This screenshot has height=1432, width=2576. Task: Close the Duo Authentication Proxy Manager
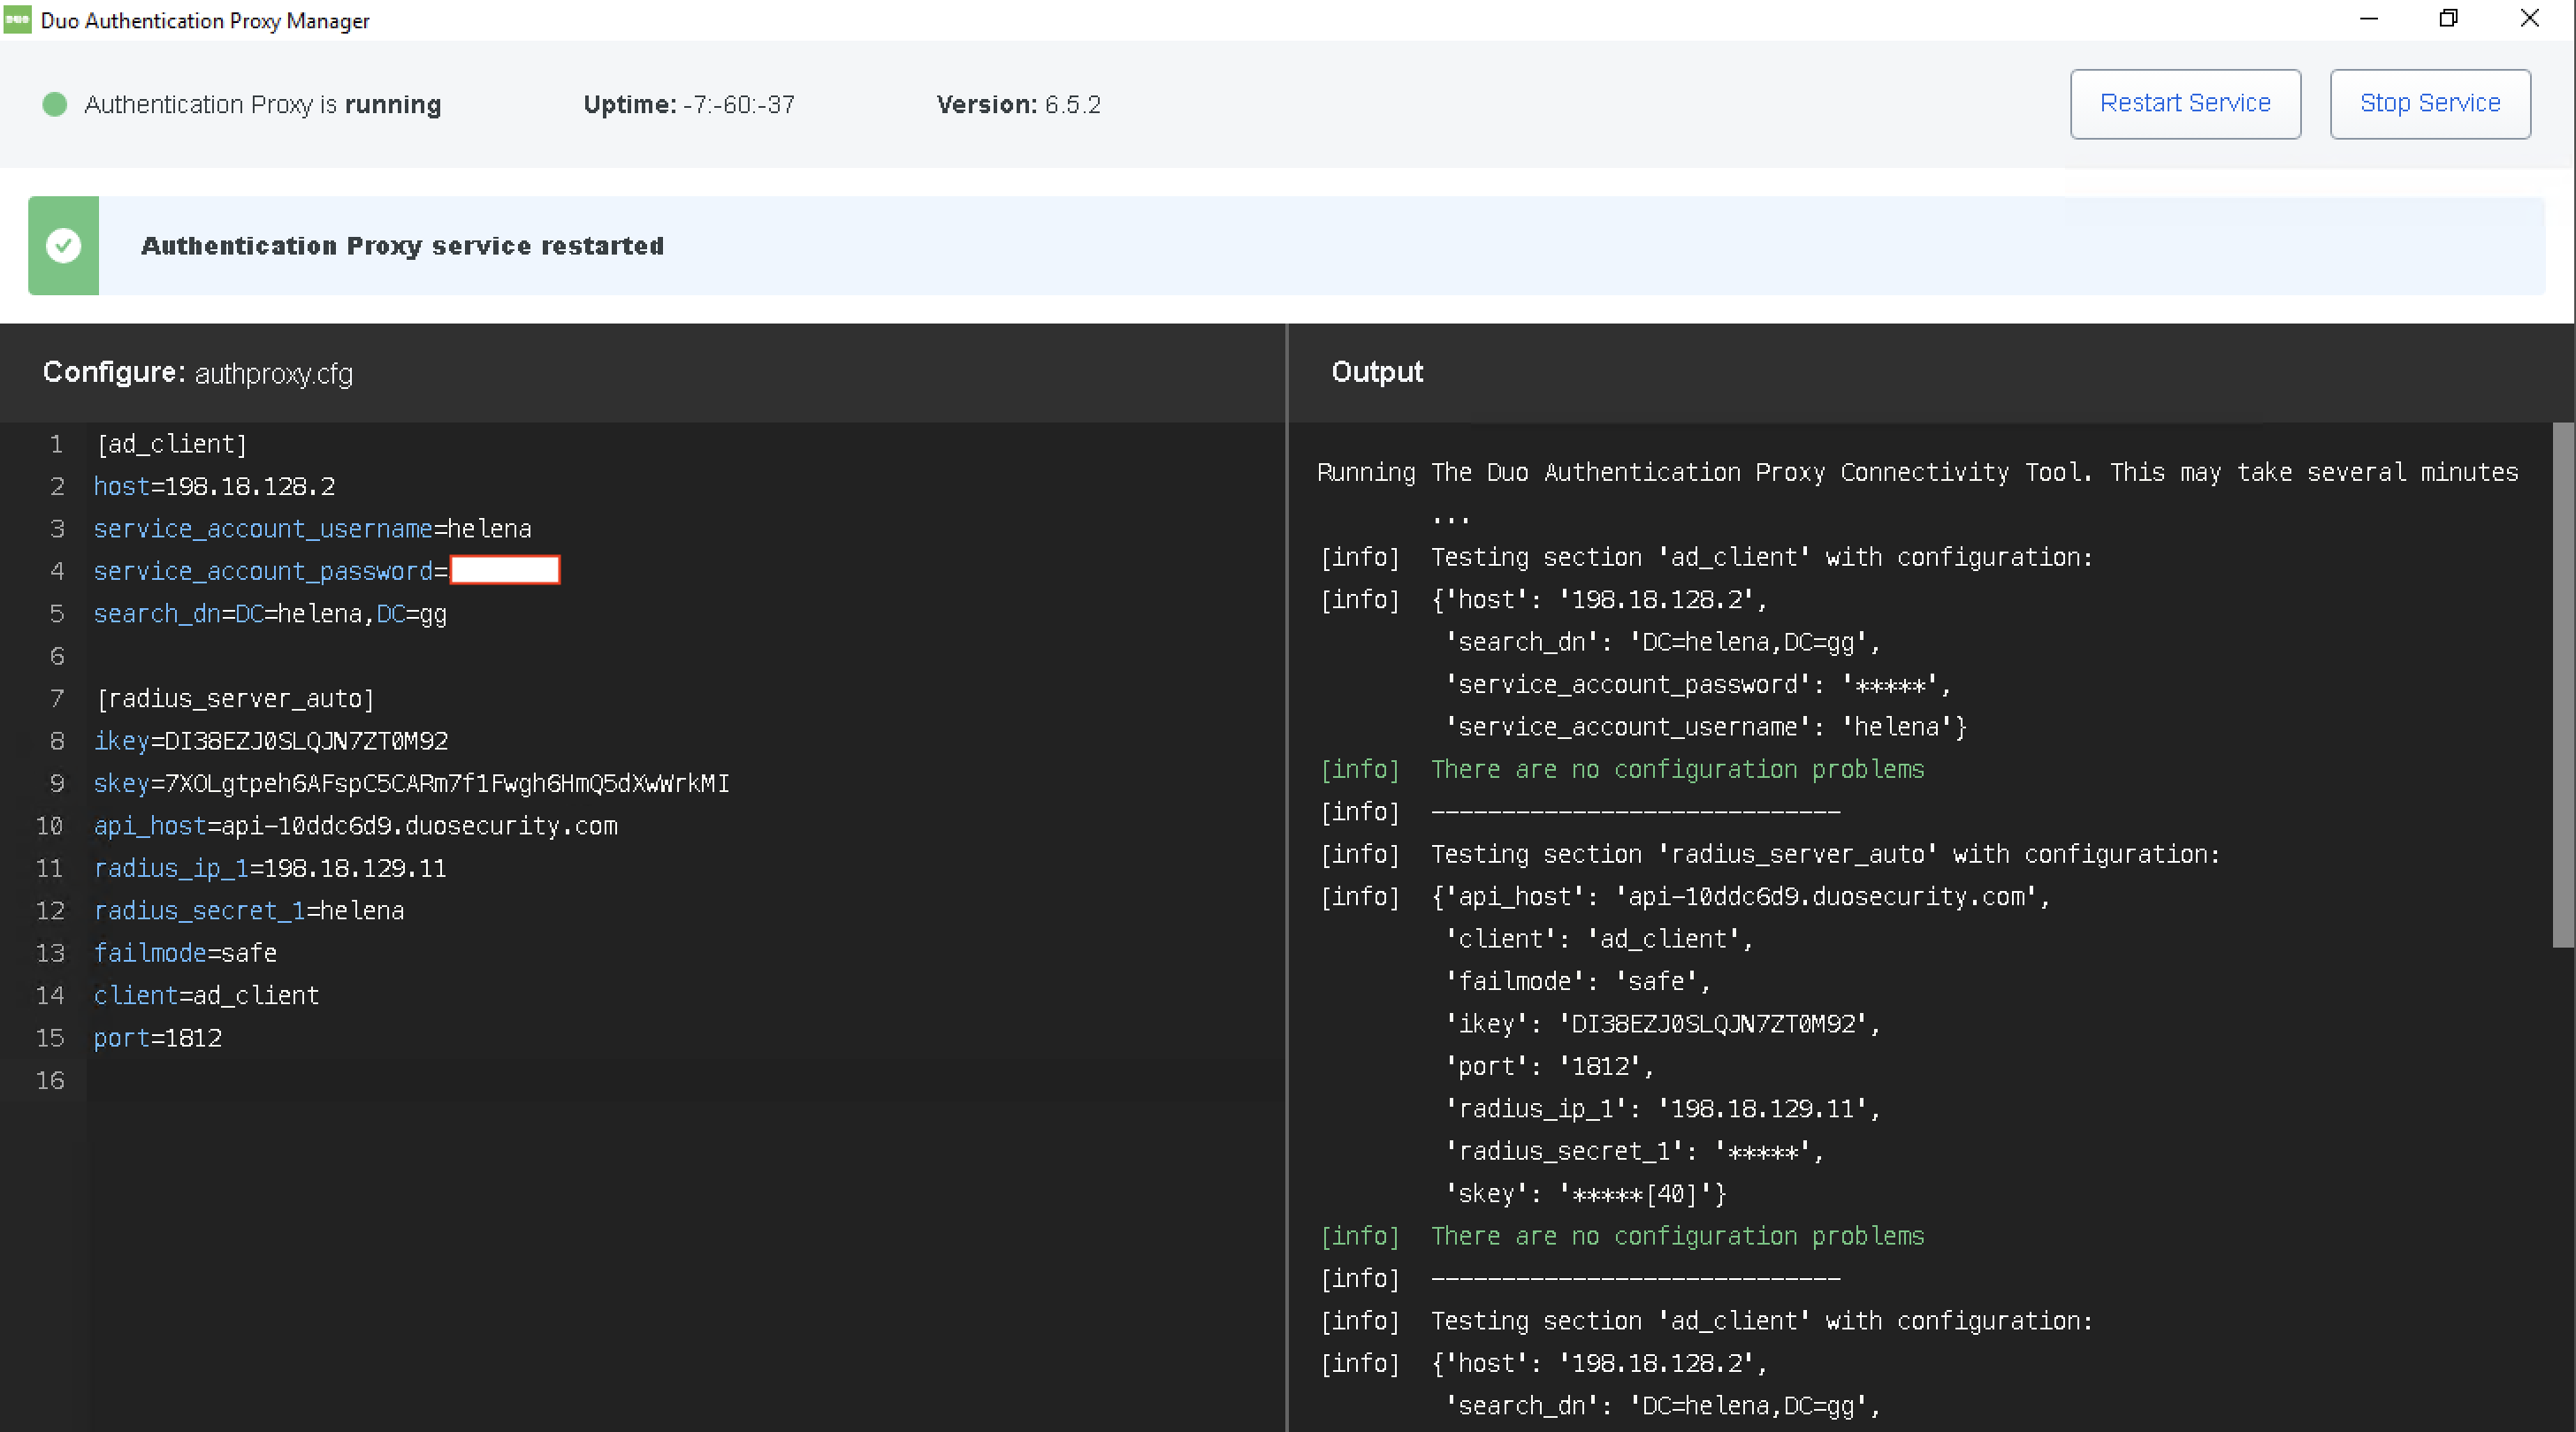coord(2529,19)
